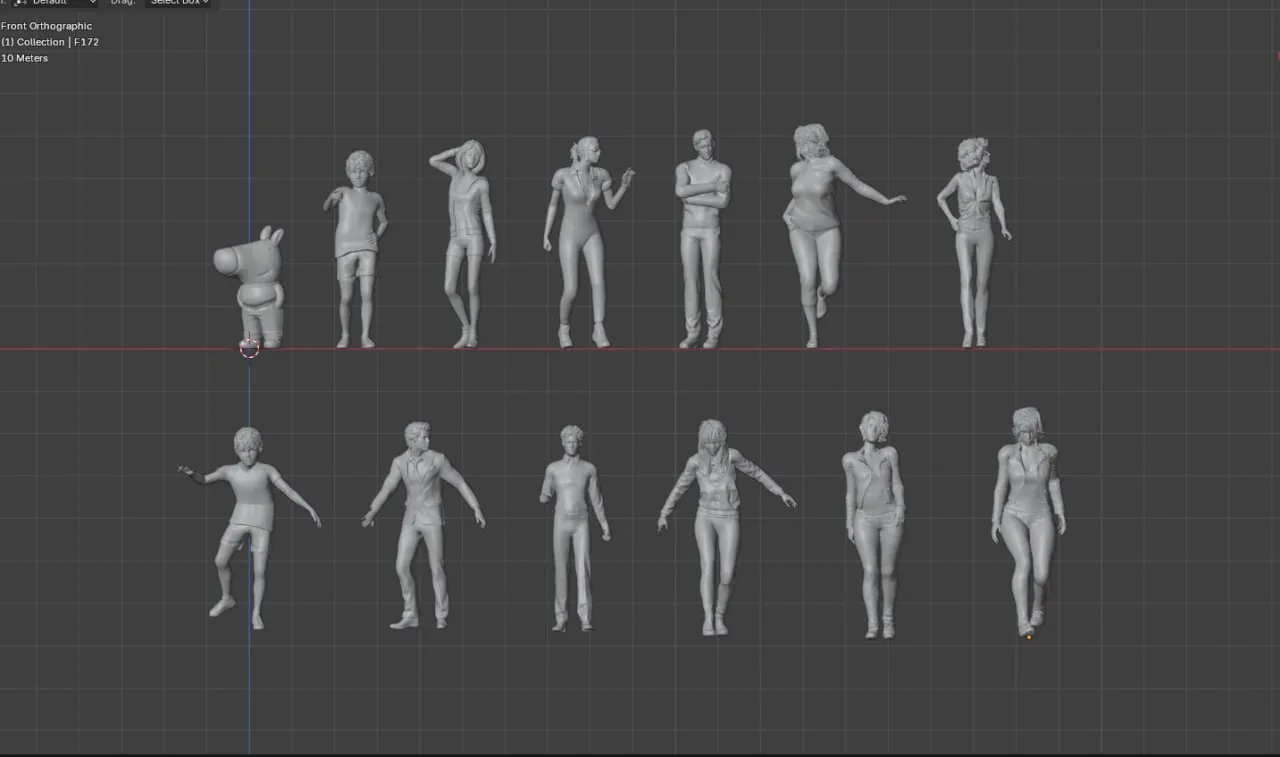Click the "Front Orthographic" view label
Image resolution: width=1280 pixels, height=757 pixels.
(x=46, y=26)
